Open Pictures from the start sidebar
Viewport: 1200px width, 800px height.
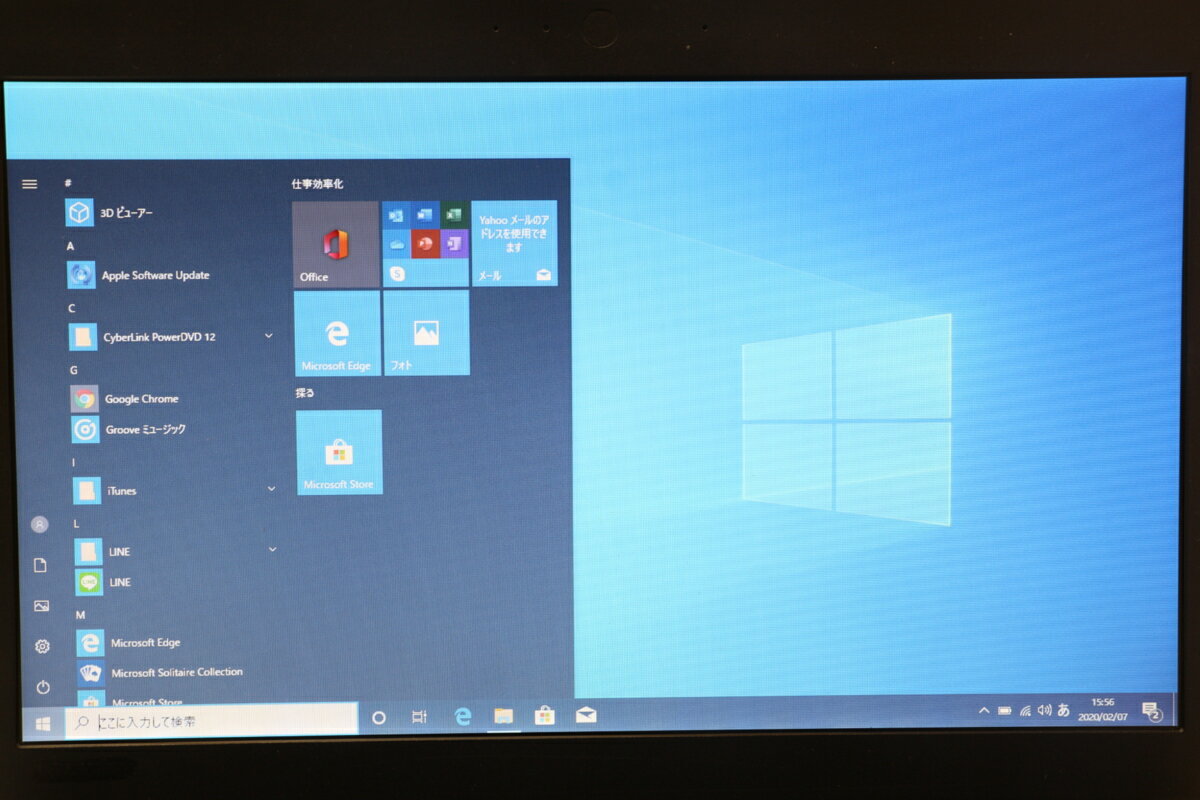(41, 605)
